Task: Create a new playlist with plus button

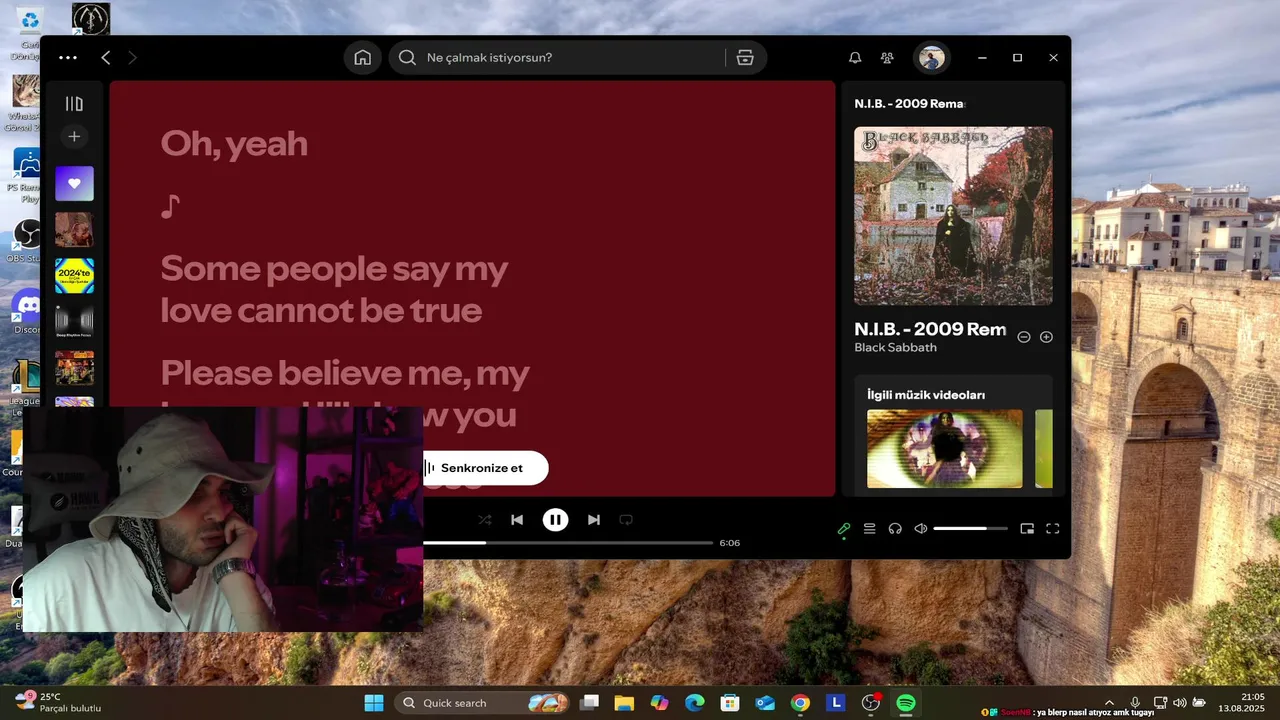Action: [x=74, y=136]
